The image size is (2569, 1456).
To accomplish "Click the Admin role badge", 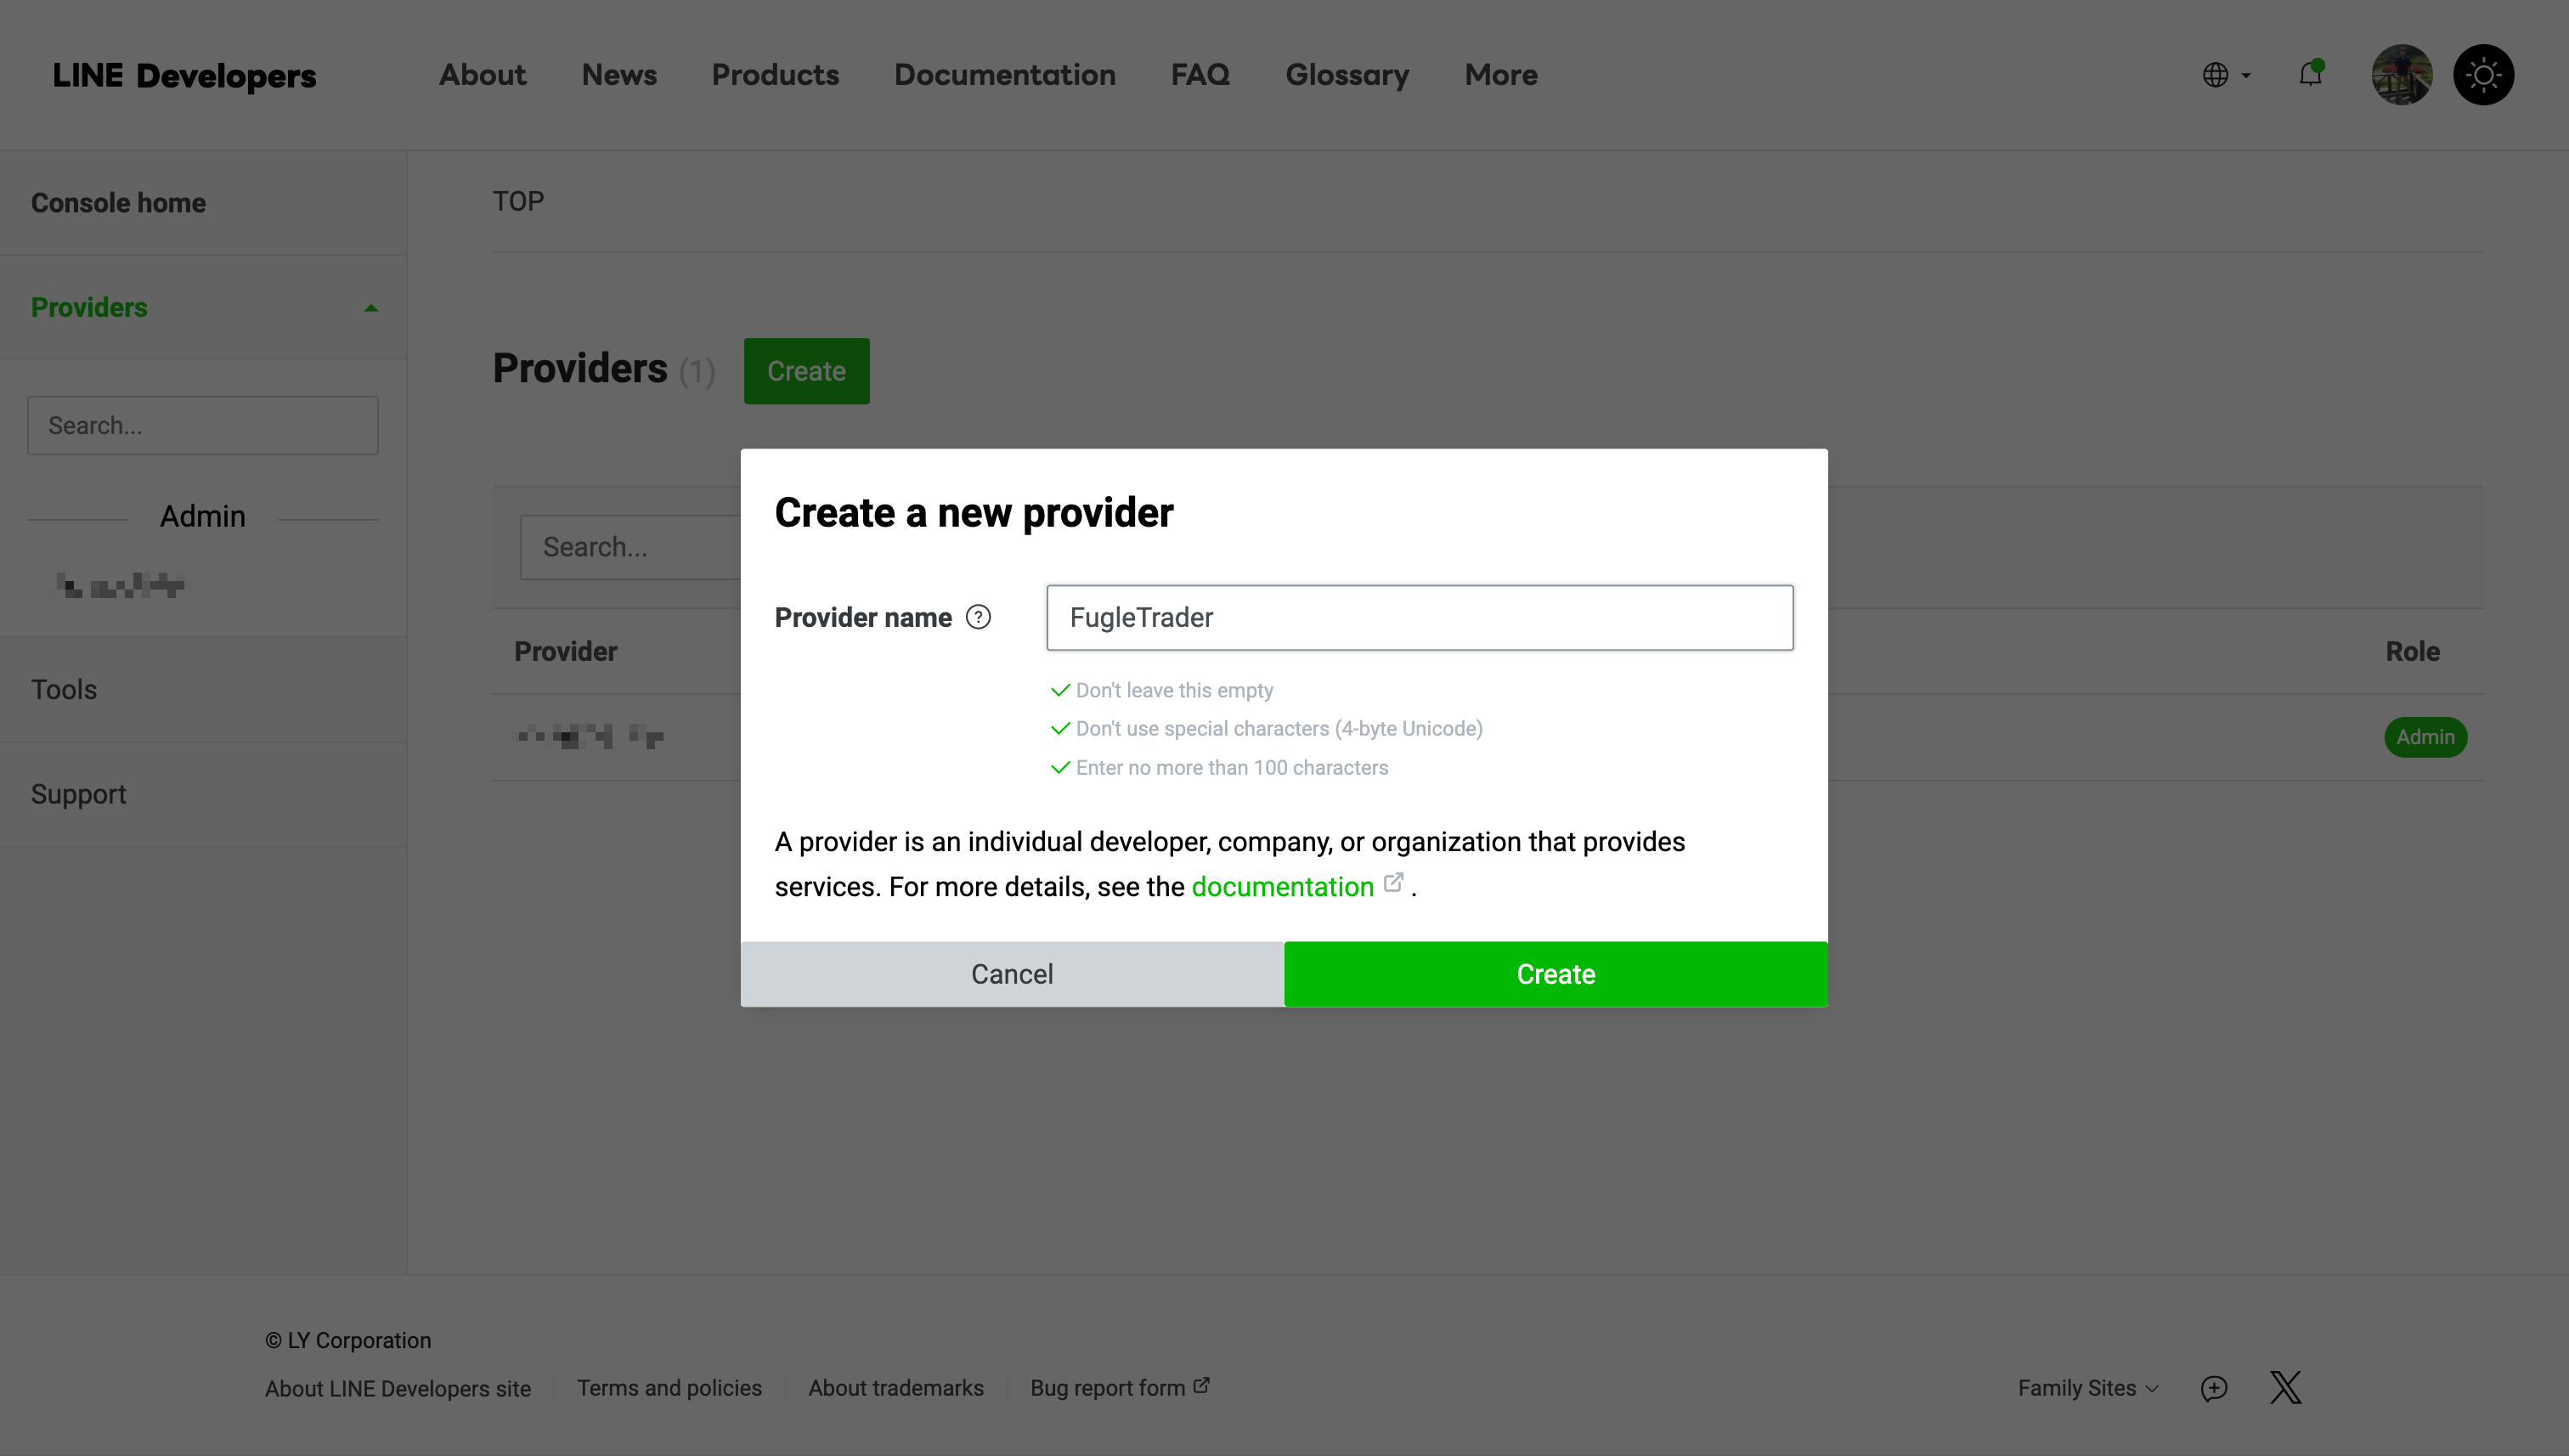I will (x=2425, y=737).
